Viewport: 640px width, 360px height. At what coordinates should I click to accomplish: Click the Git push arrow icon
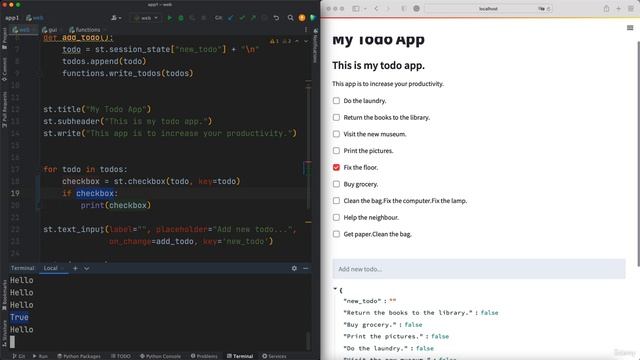(253, 18)
